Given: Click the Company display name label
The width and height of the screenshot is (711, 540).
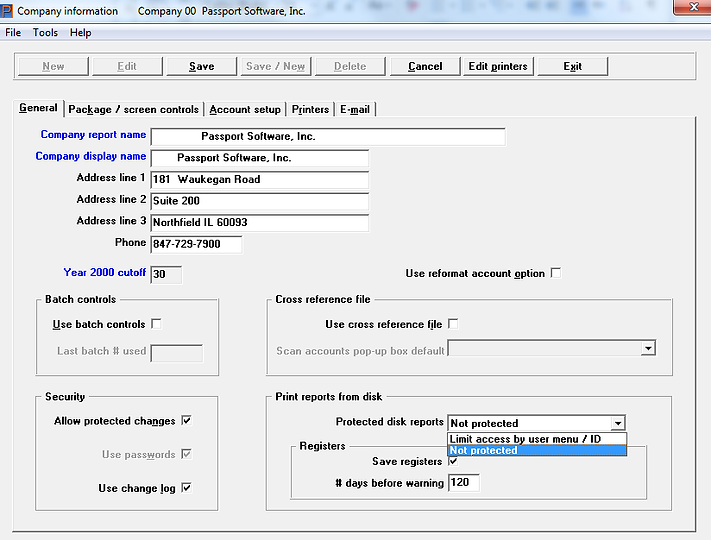Looking at the screenshot, I should click(x=91, y=156).
